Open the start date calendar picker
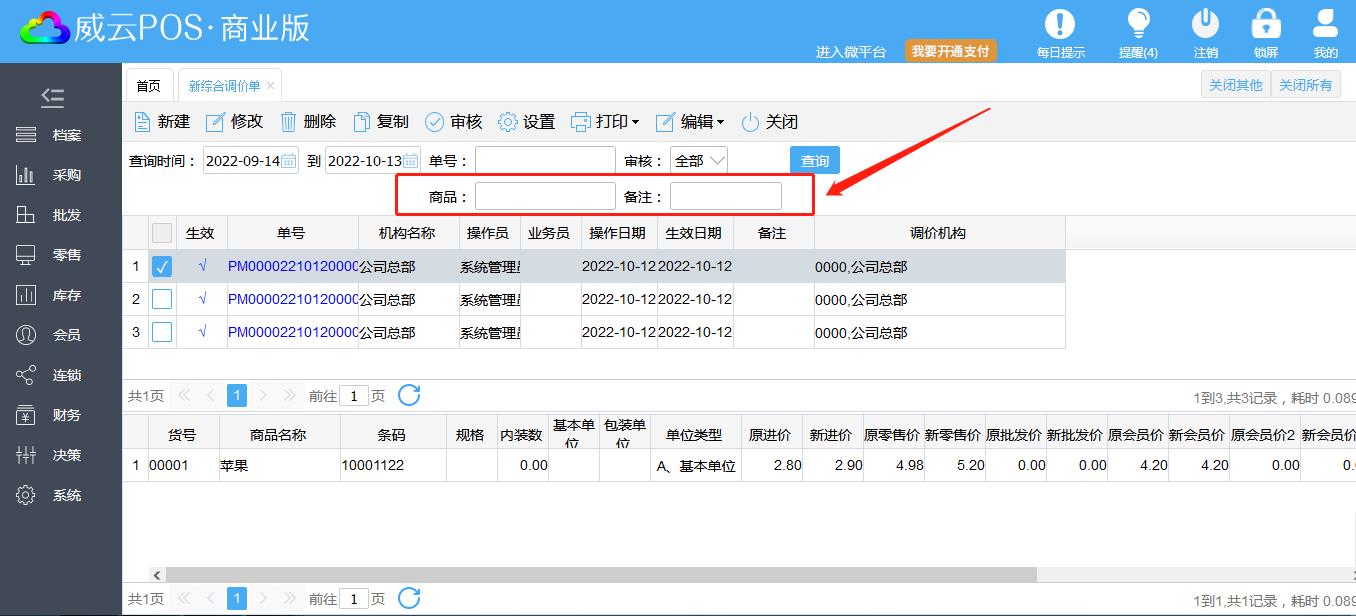Screen dimensions: 1356x616 [288, 161]
